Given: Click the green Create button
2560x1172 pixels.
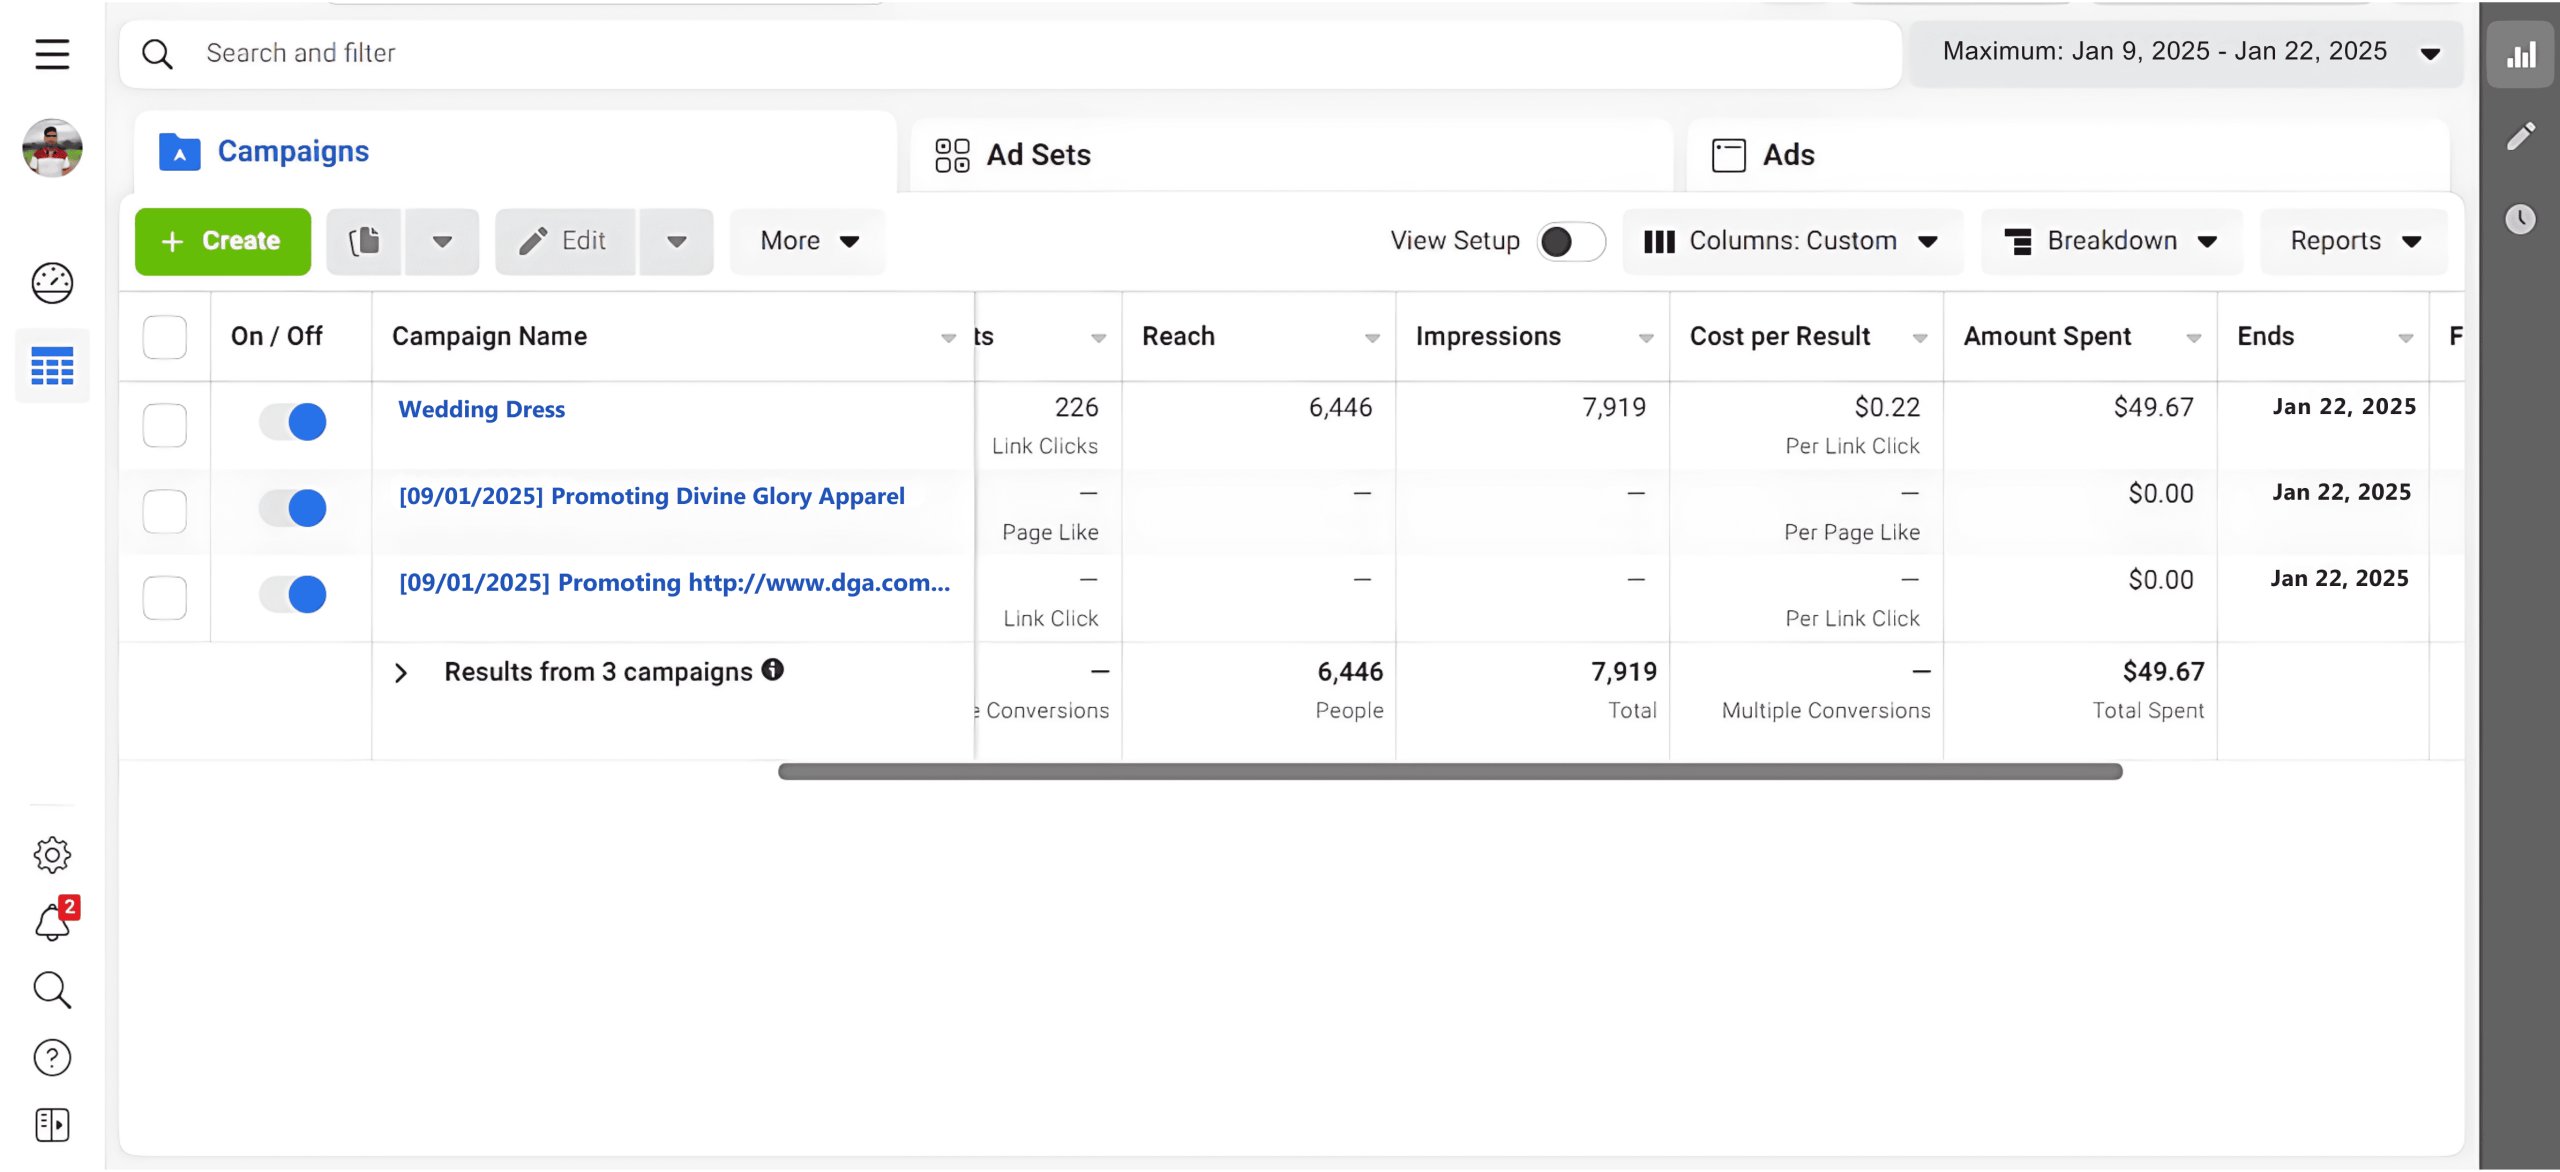Looking at the screenshot, I should point(223,241).
